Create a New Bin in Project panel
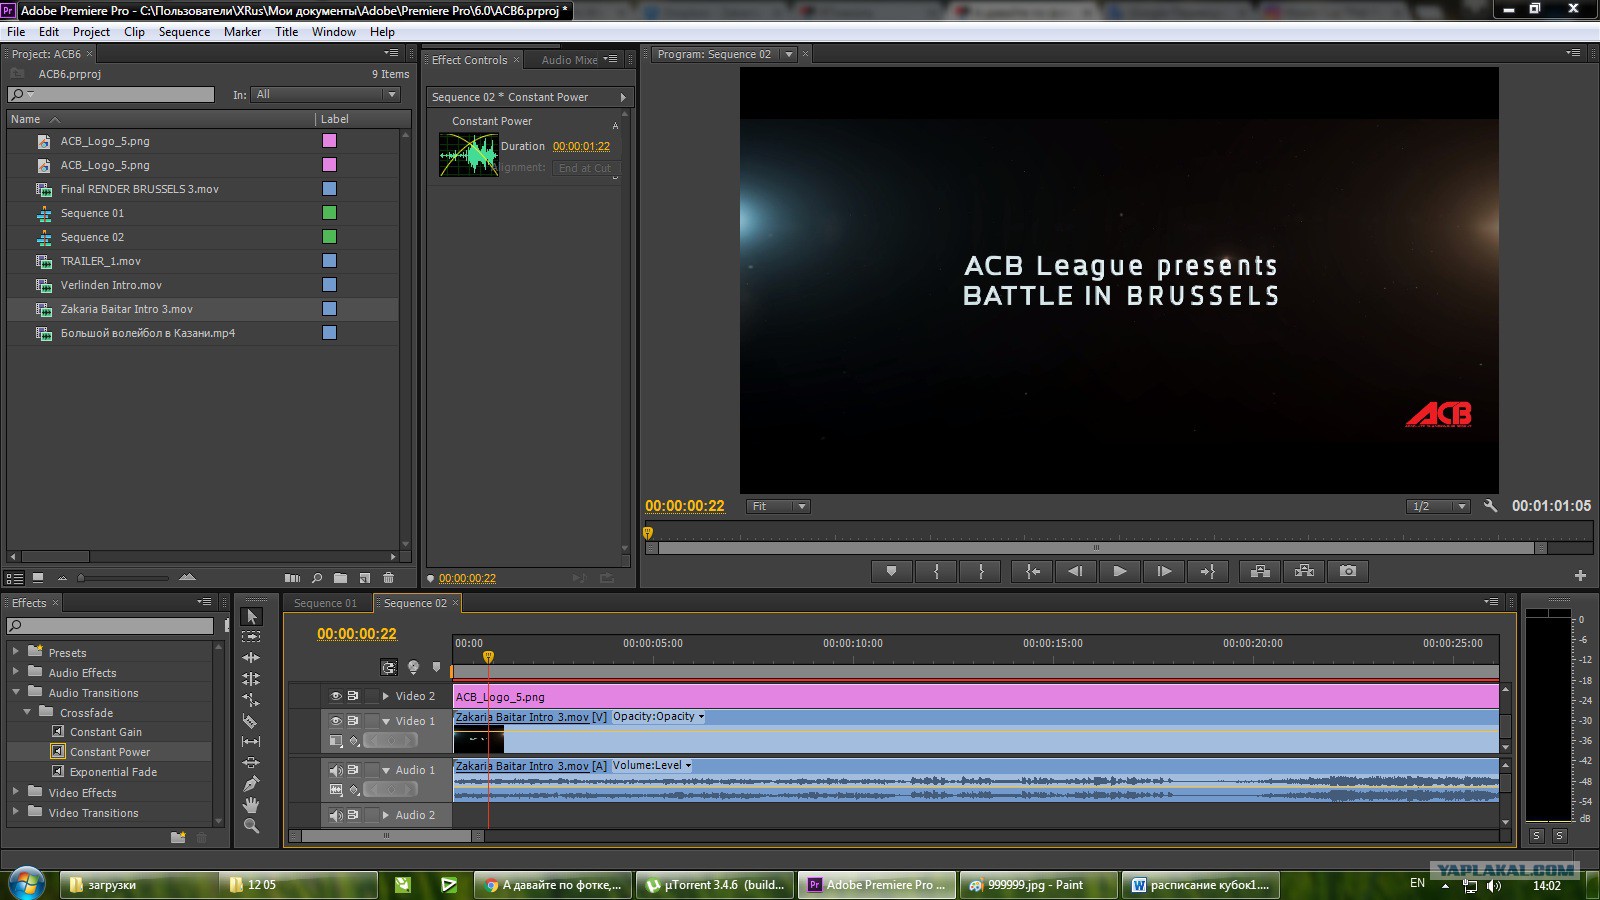This screenshot has height=900, width=1600. pos(341,578)
